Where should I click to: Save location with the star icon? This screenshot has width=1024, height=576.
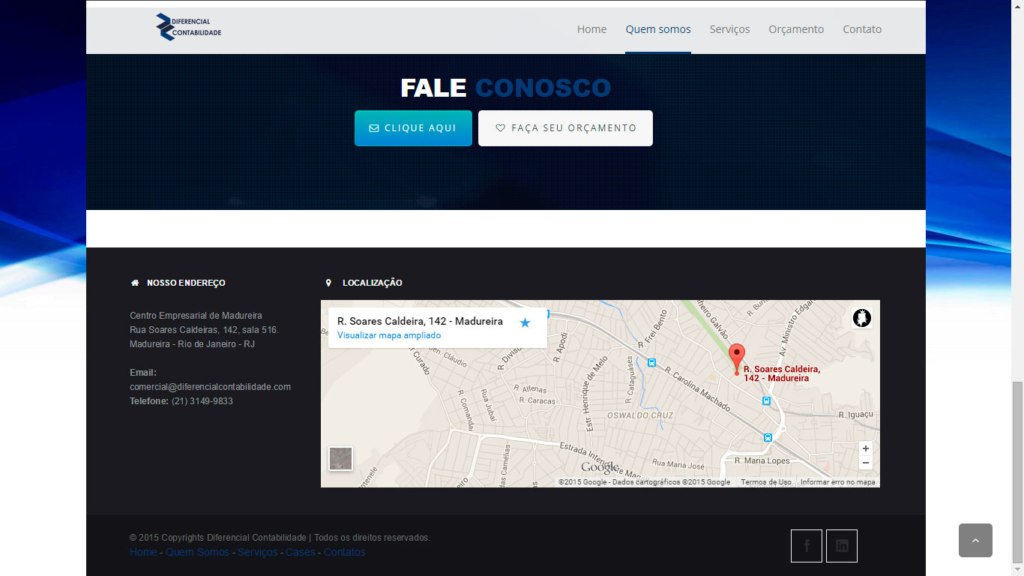(x=525, y=323)
